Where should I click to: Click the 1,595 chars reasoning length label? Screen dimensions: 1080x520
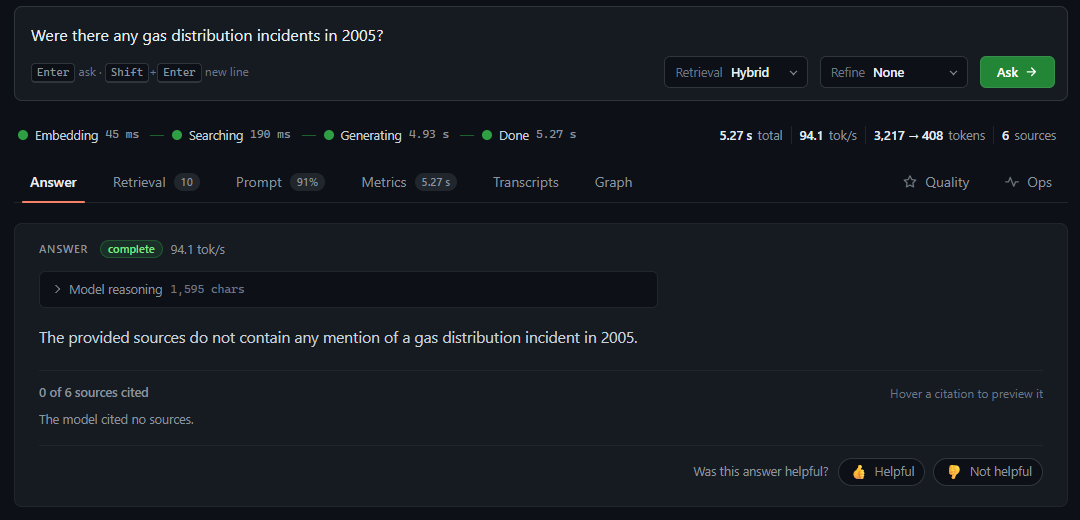point(207,289)
